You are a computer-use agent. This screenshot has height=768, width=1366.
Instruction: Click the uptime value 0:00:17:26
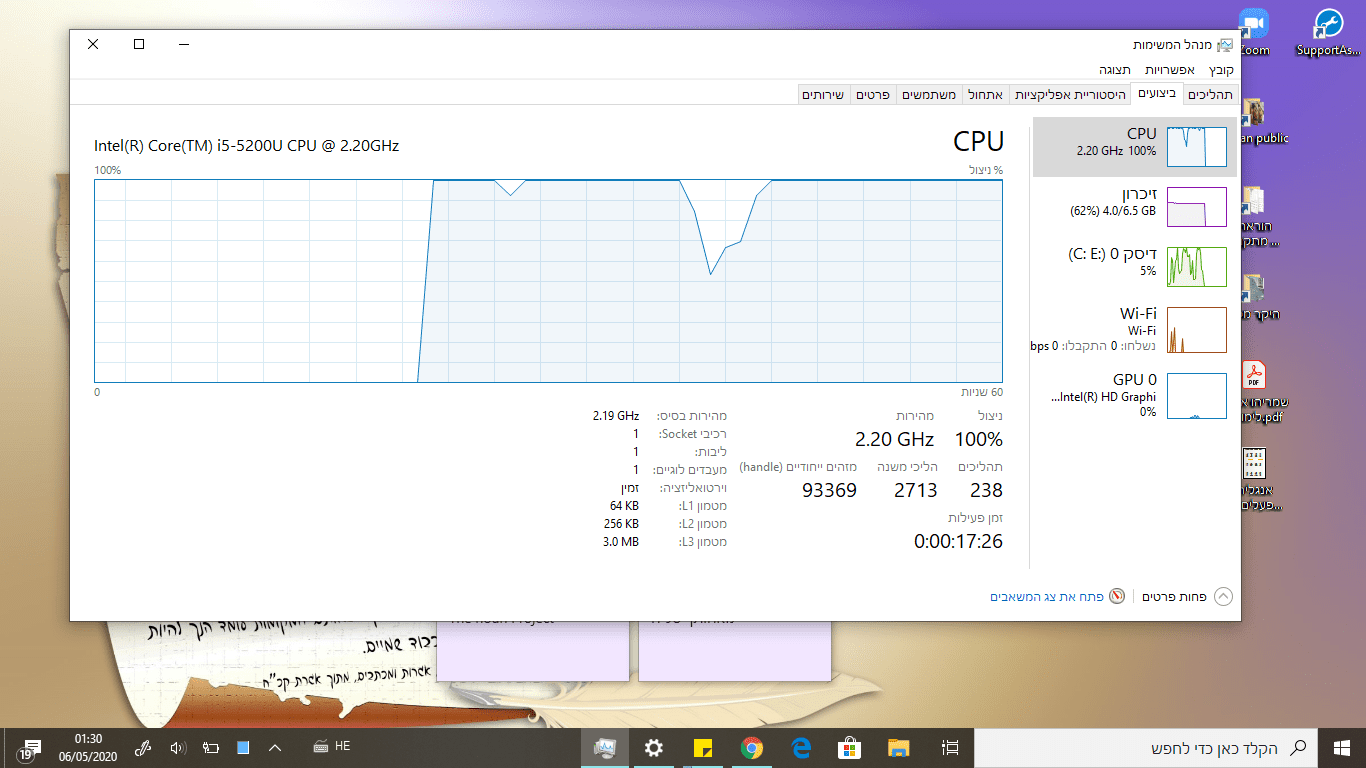pos(958,541)
